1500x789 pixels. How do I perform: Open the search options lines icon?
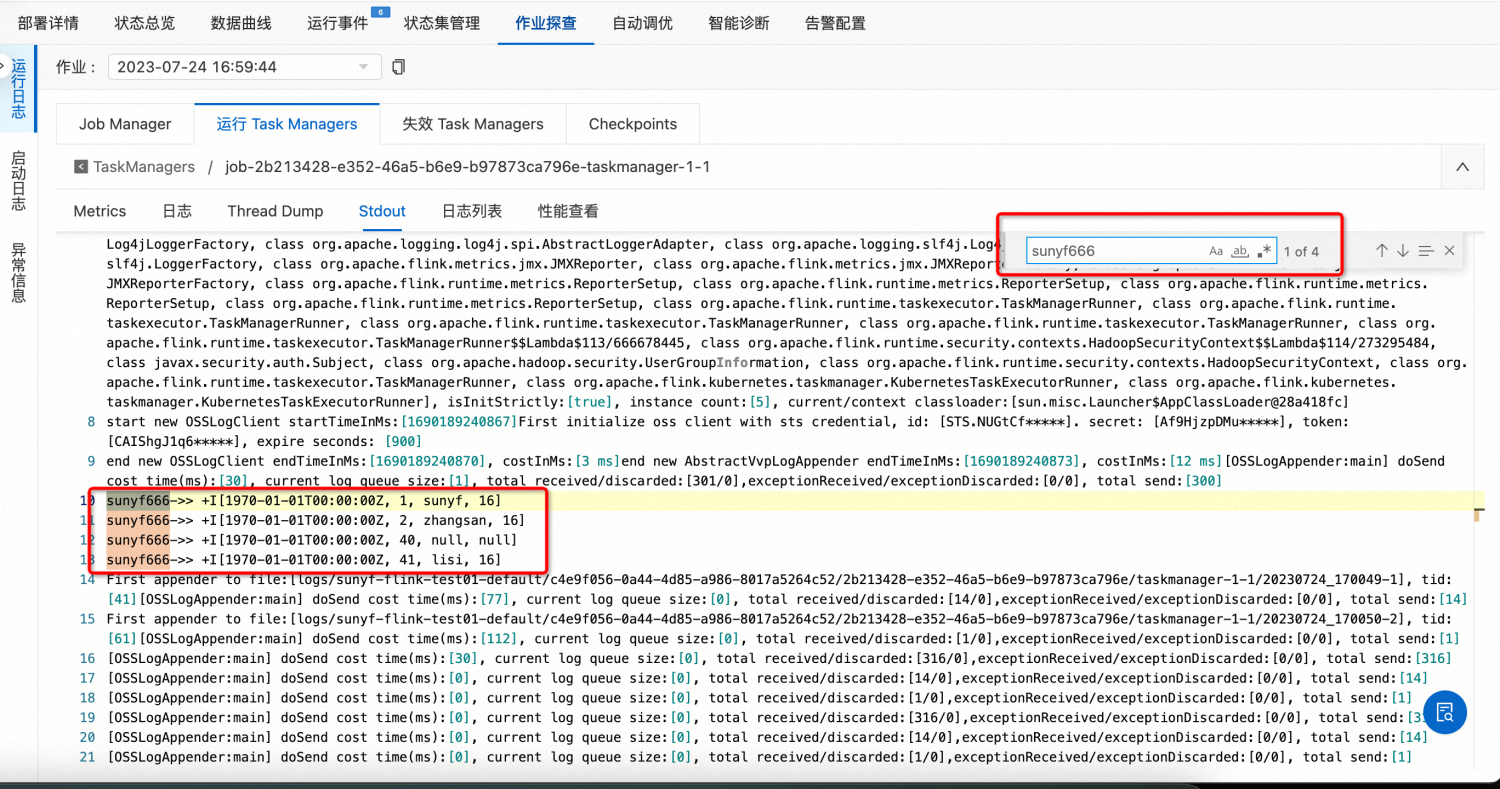pos(1425,251)
